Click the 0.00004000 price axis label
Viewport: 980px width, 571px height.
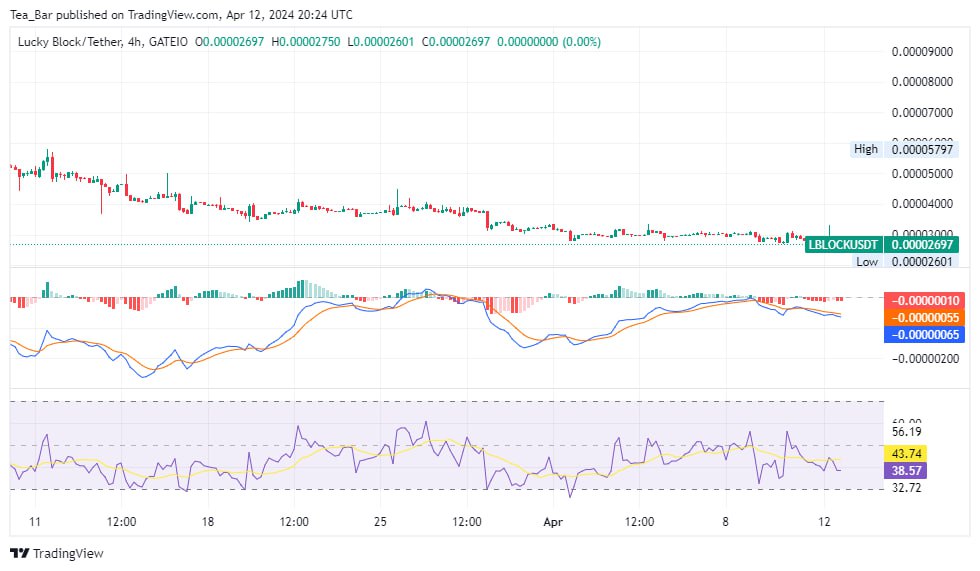click(x=922, y=204)
